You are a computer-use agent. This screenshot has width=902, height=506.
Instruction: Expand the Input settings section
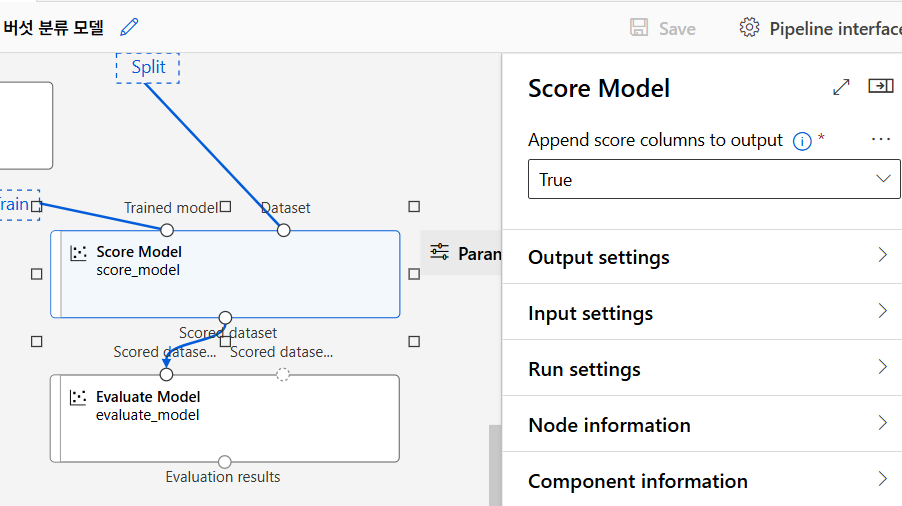(x=708, y=313)
